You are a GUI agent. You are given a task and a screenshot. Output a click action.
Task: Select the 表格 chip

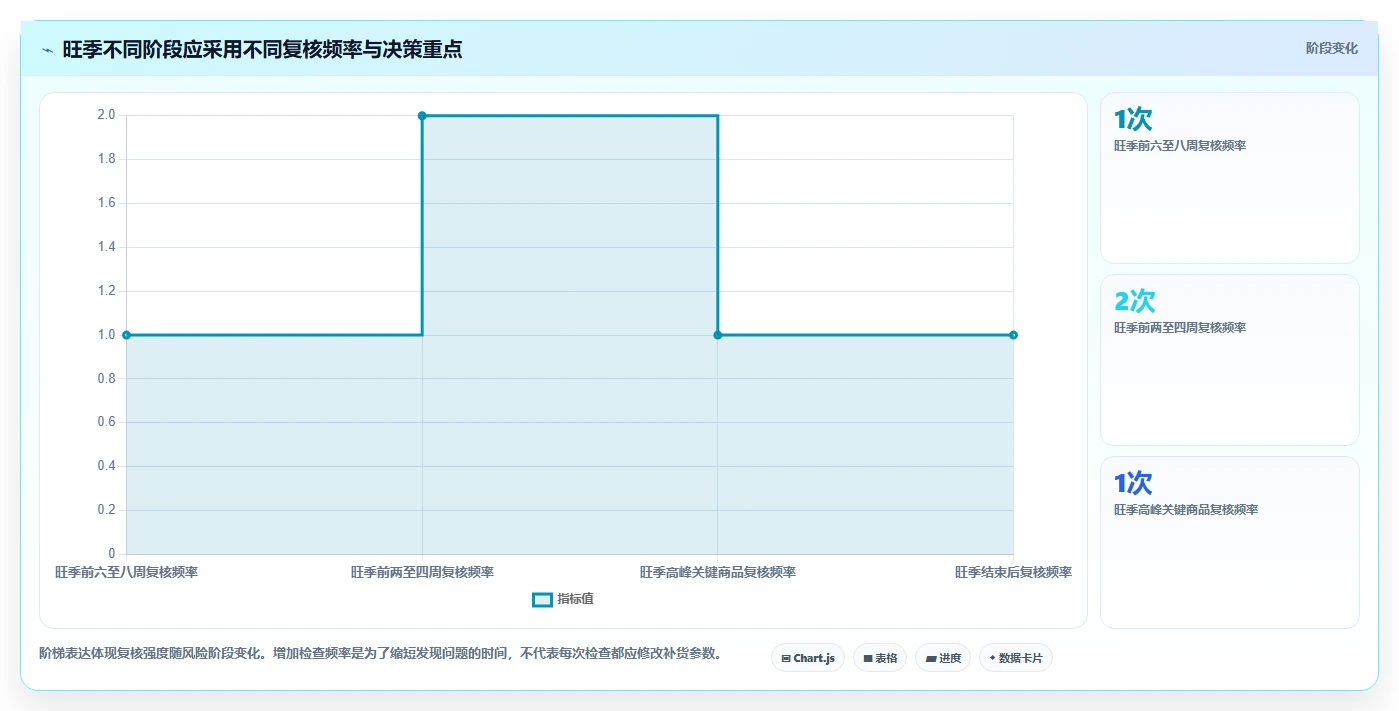click(x=880, y=658)
